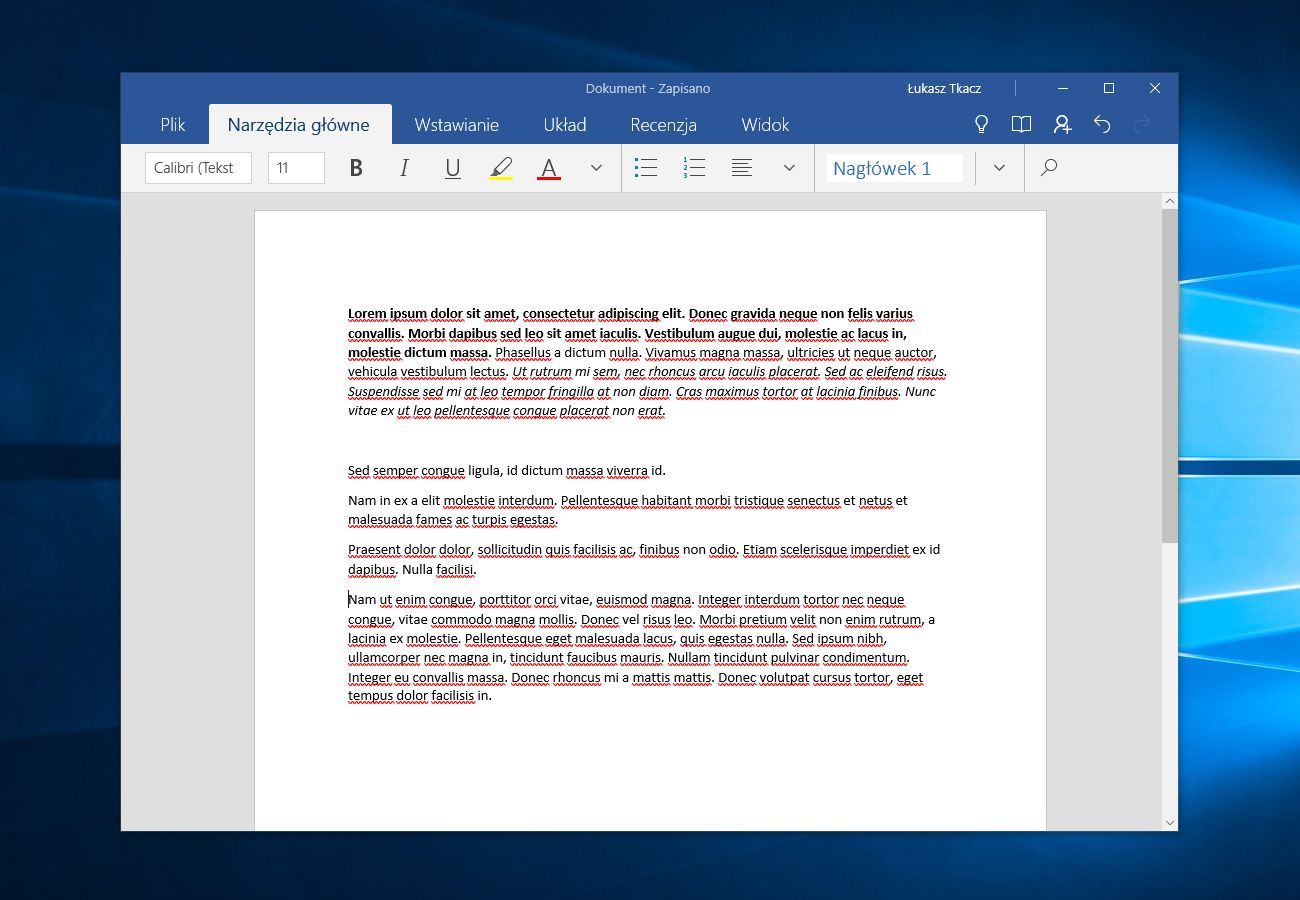Maximize the Word window
The width and height of the screenshot is (1300, 900).
pyautogui.click(x=1109, y=88)
